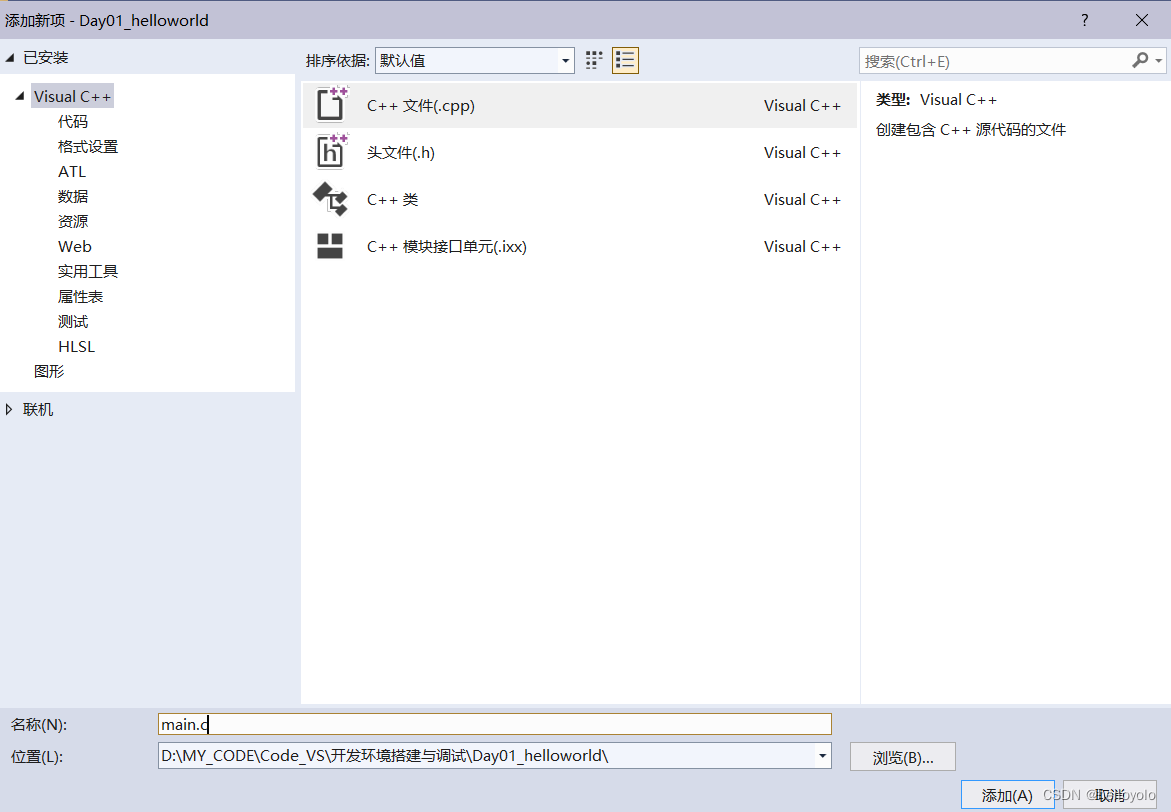Select the Visual C++ category

[72, 96]
